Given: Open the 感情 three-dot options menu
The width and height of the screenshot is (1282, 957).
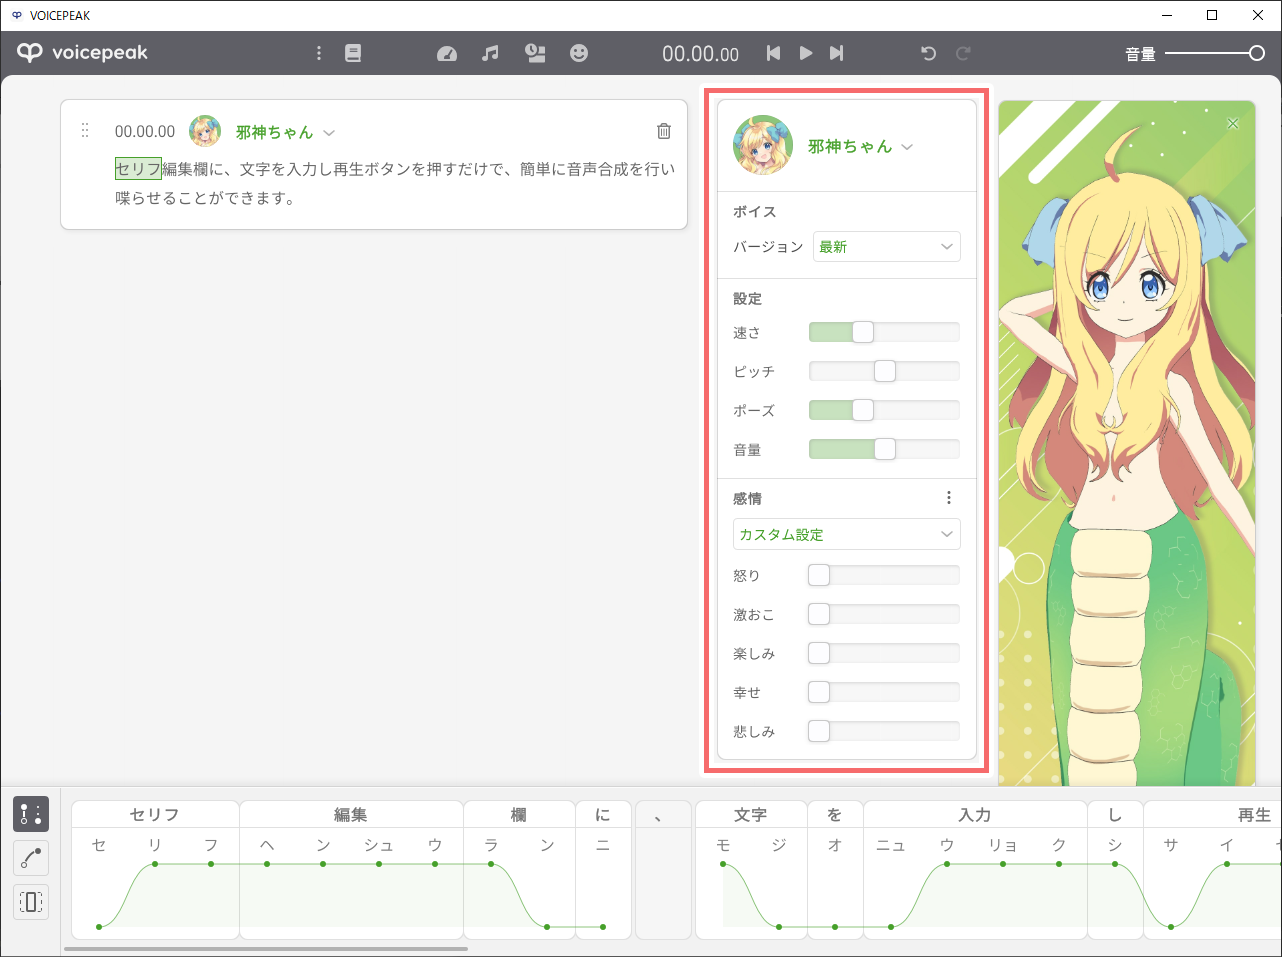Looking at the screenshot, I should coord(949,498).
